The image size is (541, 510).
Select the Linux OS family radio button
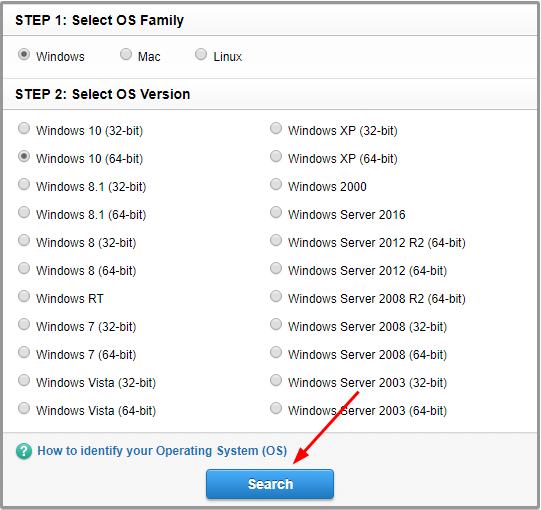(201, 54)
